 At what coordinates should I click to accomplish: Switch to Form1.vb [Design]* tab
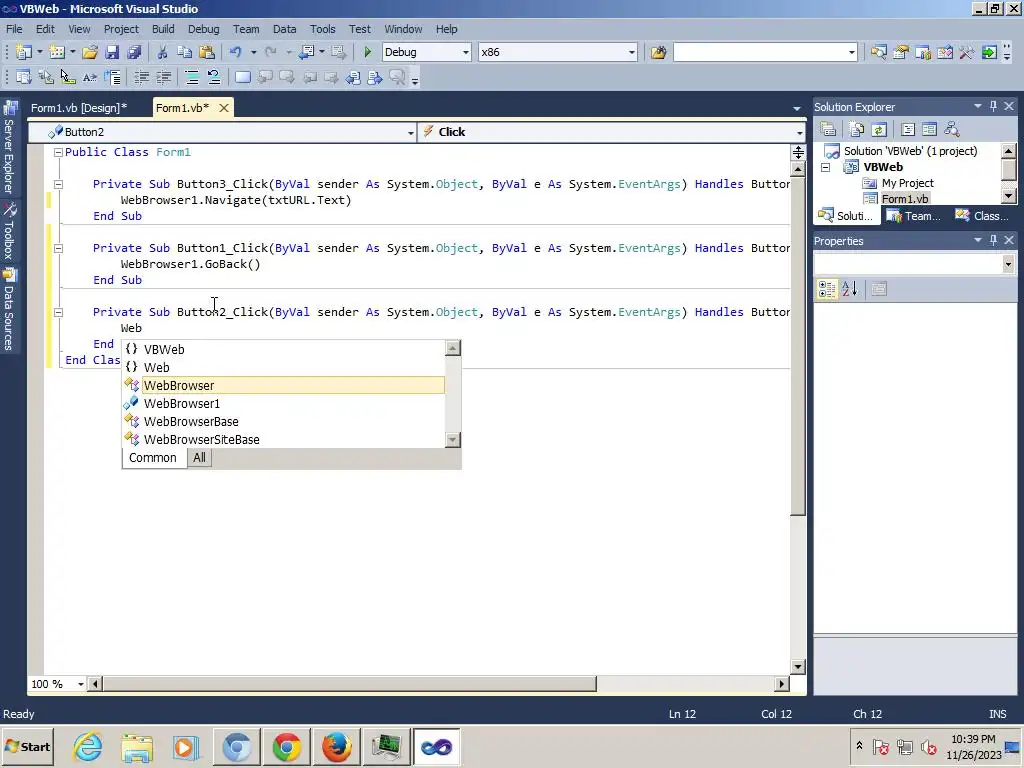[x=79, y=108]
